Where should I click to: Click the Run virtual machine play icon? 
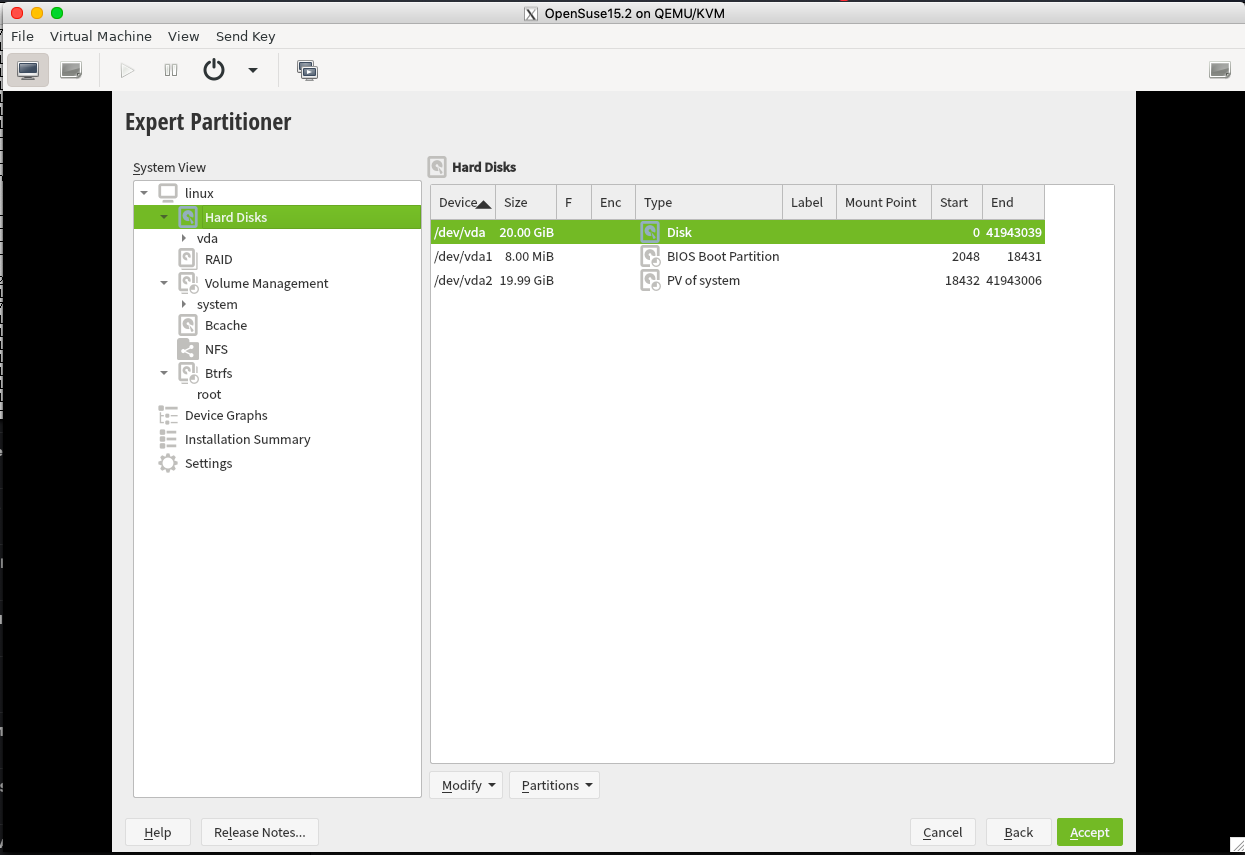(127, 70)
